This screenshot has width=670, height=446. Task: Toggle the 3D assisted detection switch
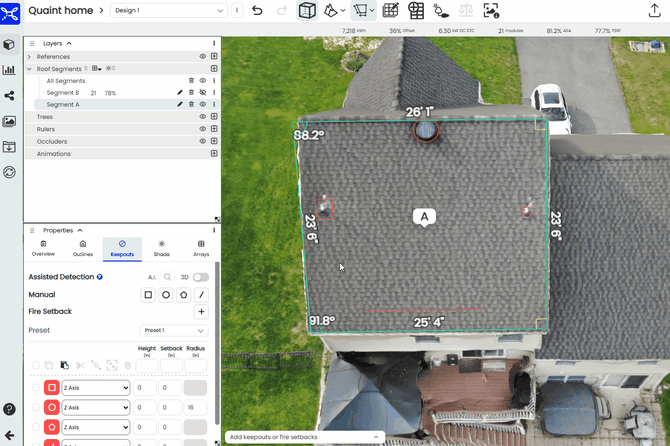tap(201, 277)
